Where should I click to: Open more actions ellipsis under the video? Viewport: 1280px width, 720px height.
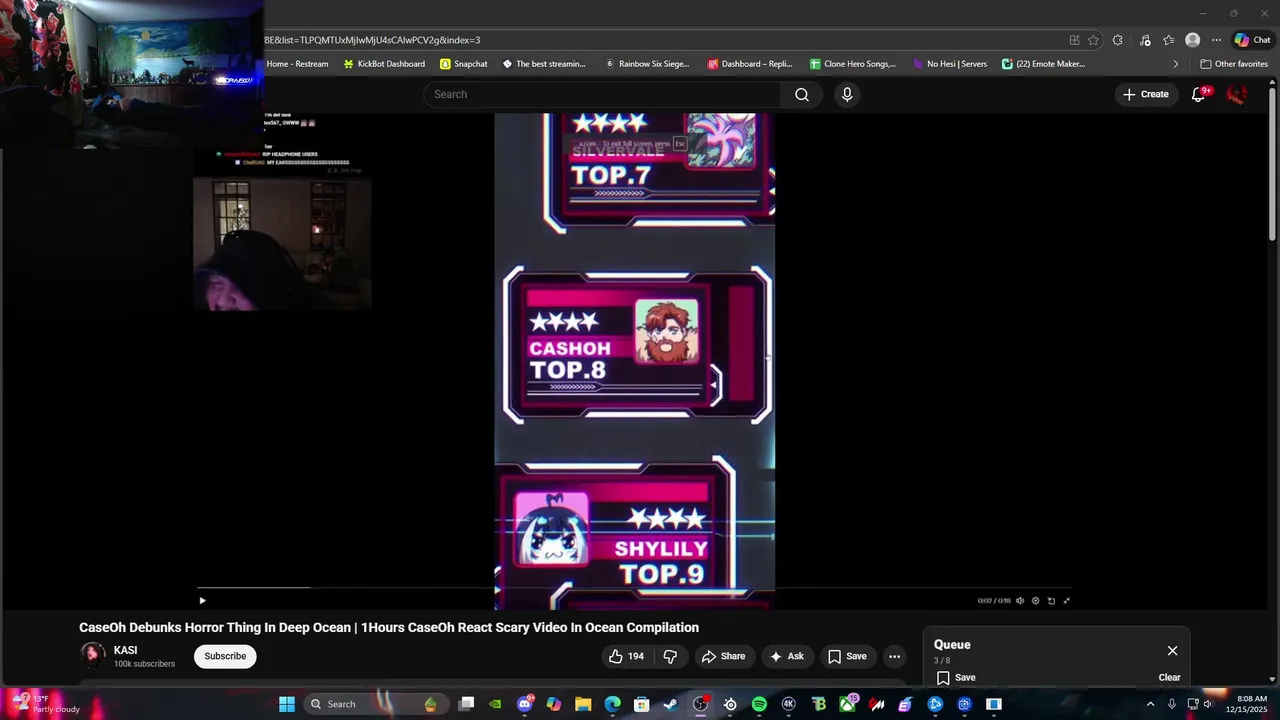[x=894, y=656]
